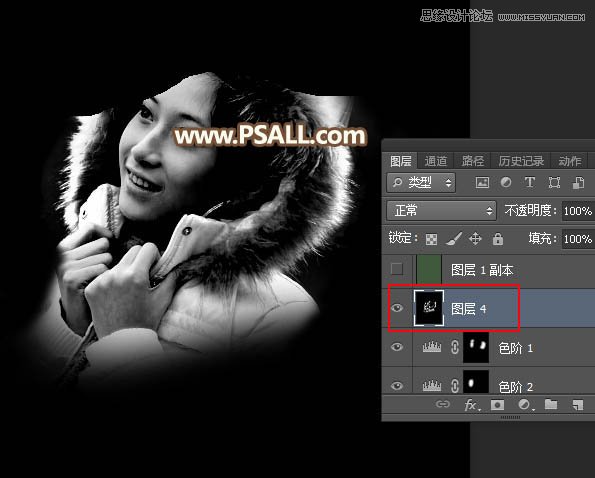Image resolution: width=595 pixels, height=478 pixels.
Task: Hide the 色阶 2 adjustment layer
Action: [397, 385]
